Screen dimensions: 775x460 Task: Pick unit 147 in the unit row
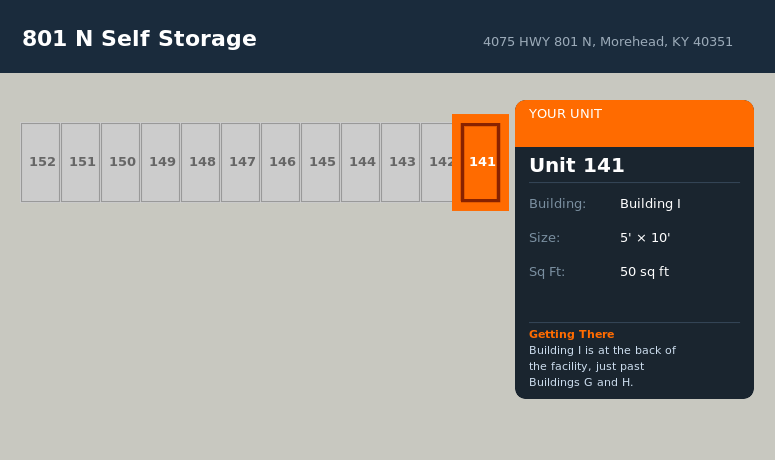241,162
